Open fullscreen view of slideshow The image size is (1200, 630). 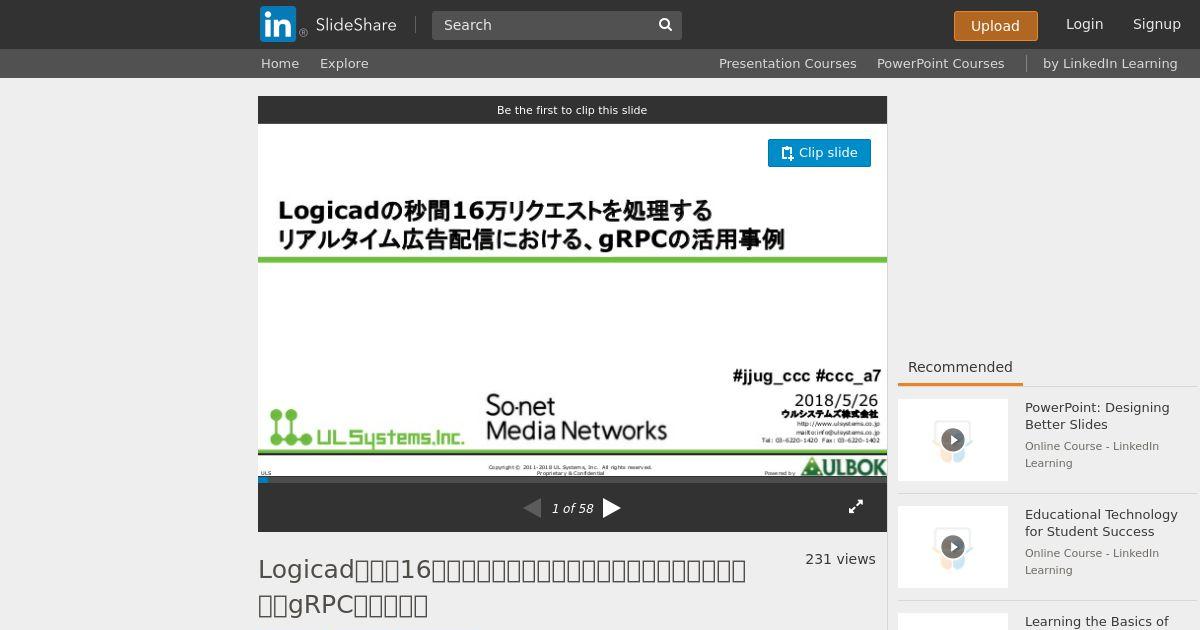[x=856, y=507]
